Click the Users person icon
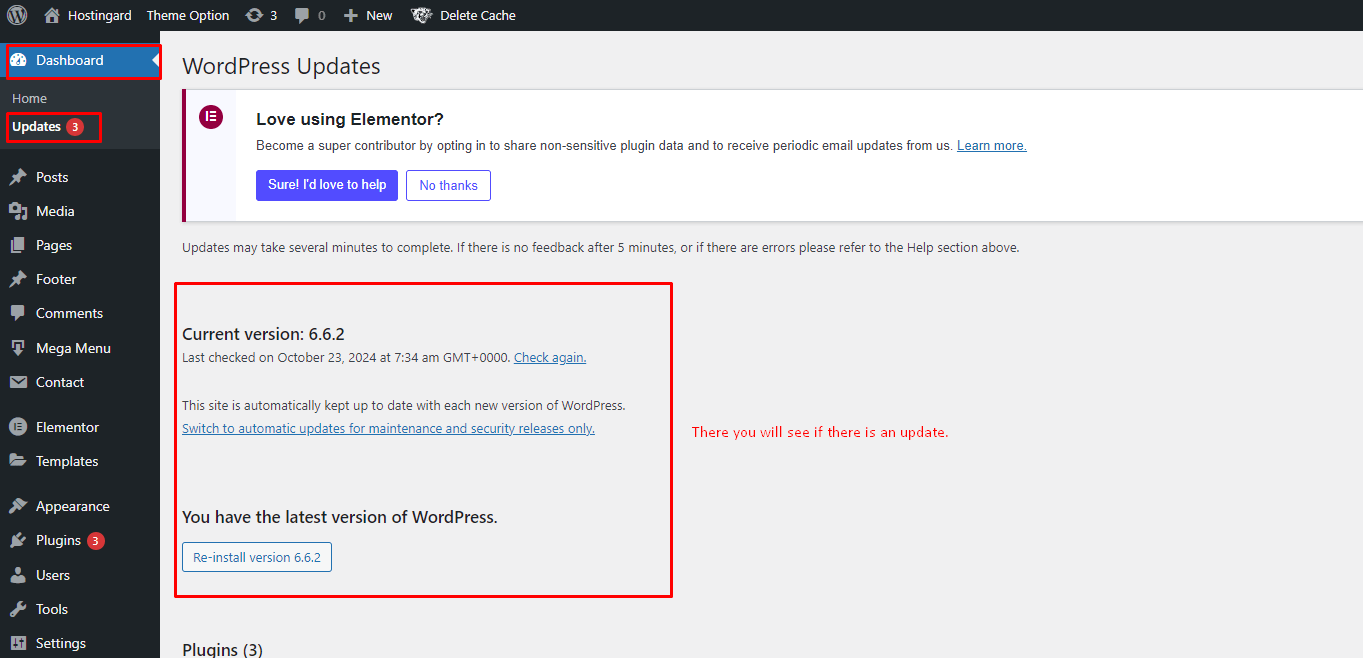1363x658 pixels. pos(18,575)
